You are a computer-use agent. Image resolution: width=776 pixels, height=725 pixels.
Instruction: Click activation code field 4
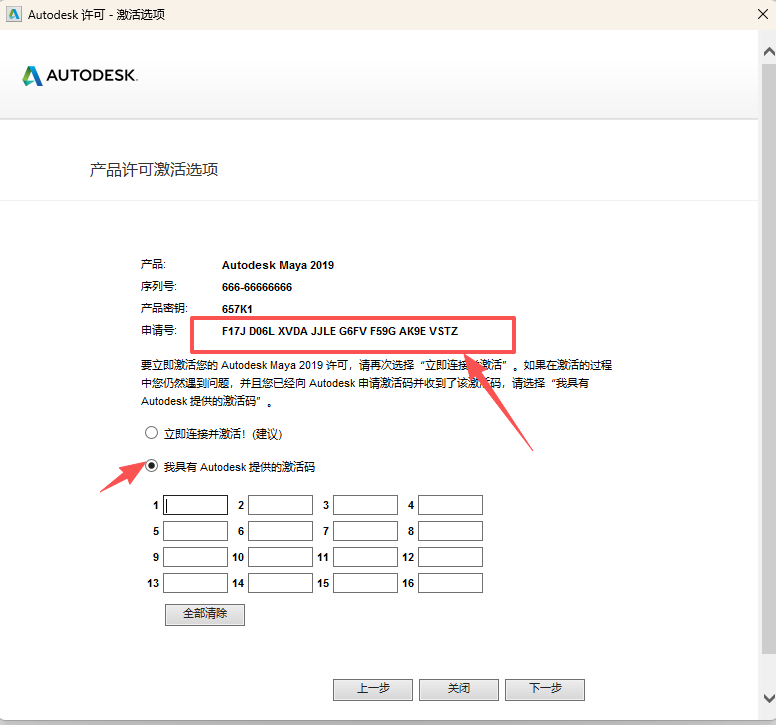[450, 505]
